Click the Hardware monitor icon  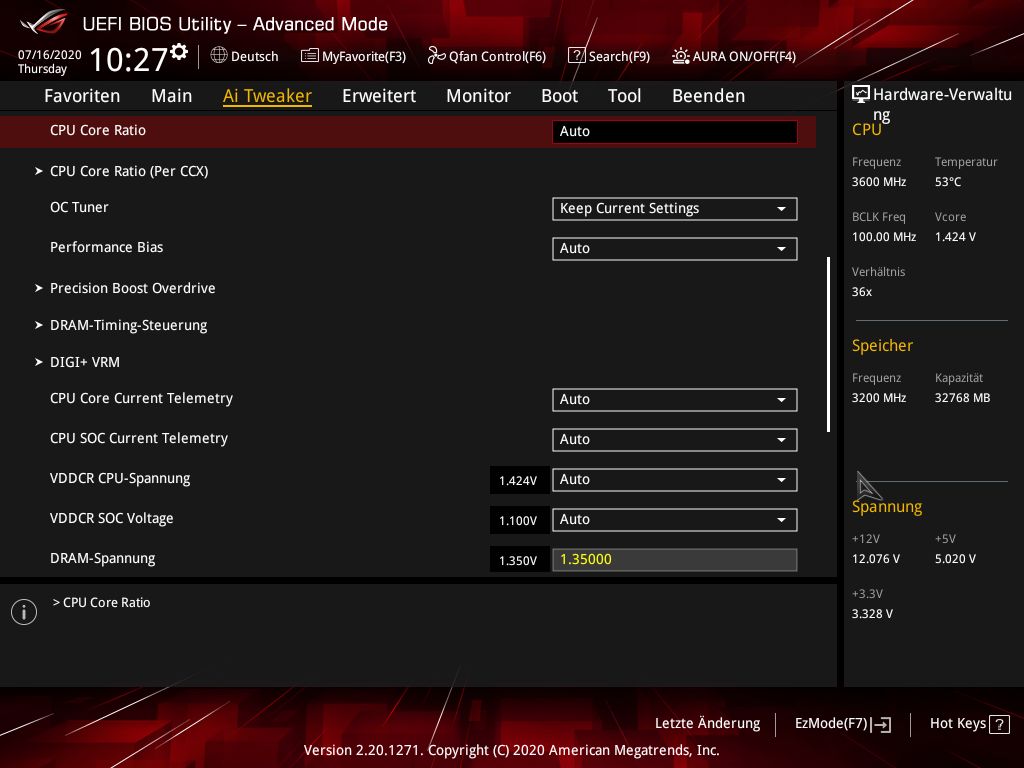pos(861,94)
